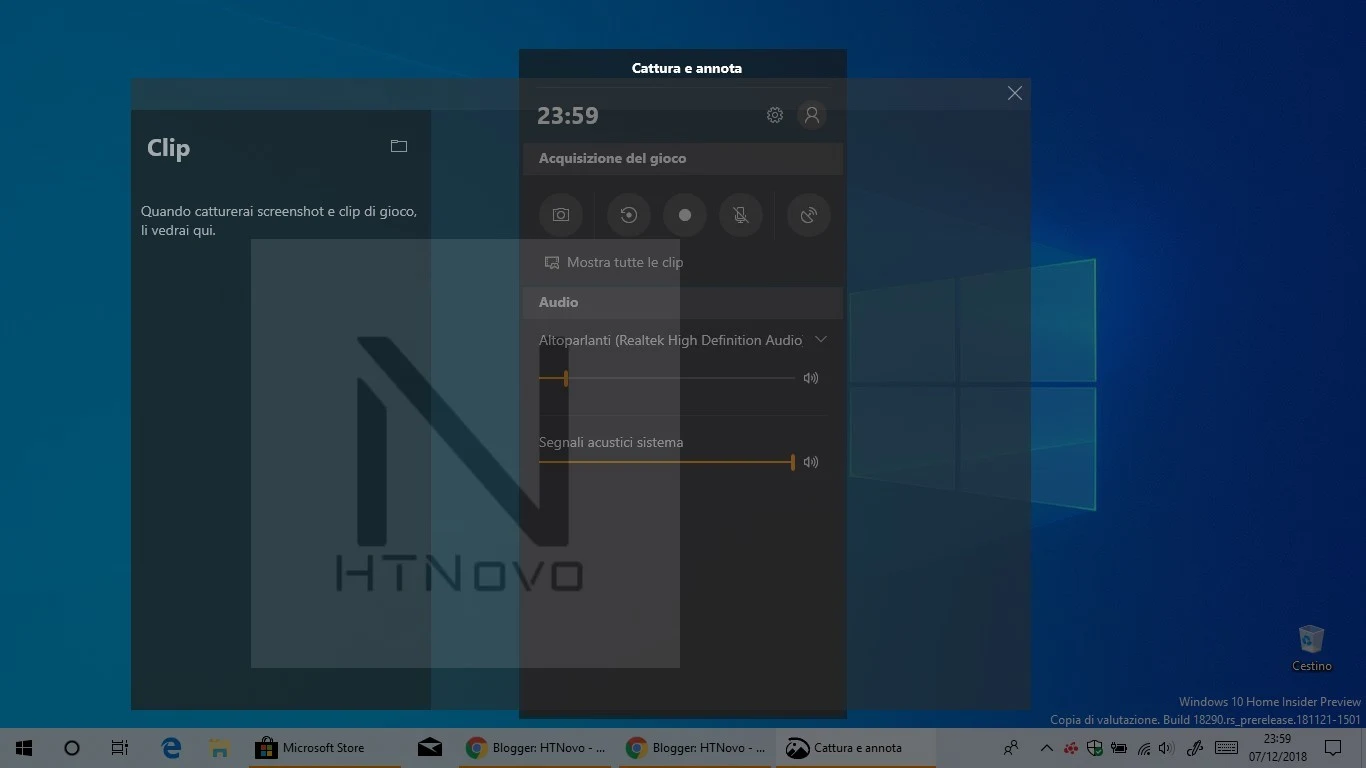1366x768 pixels.
Task: Open system volume tray icon
Action: tap(1165, 748)
